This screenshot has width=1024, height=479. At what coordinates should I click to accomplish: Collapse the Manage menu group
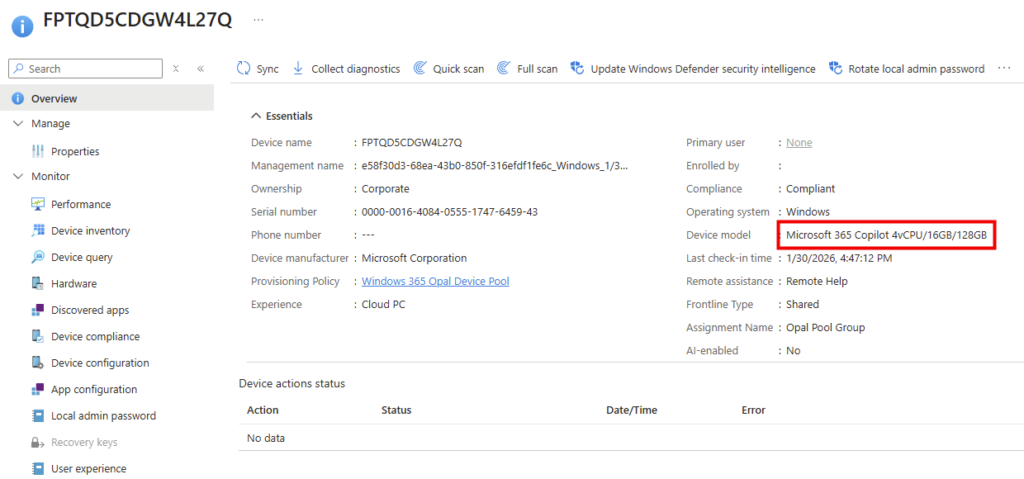click(x=18, y=124)
